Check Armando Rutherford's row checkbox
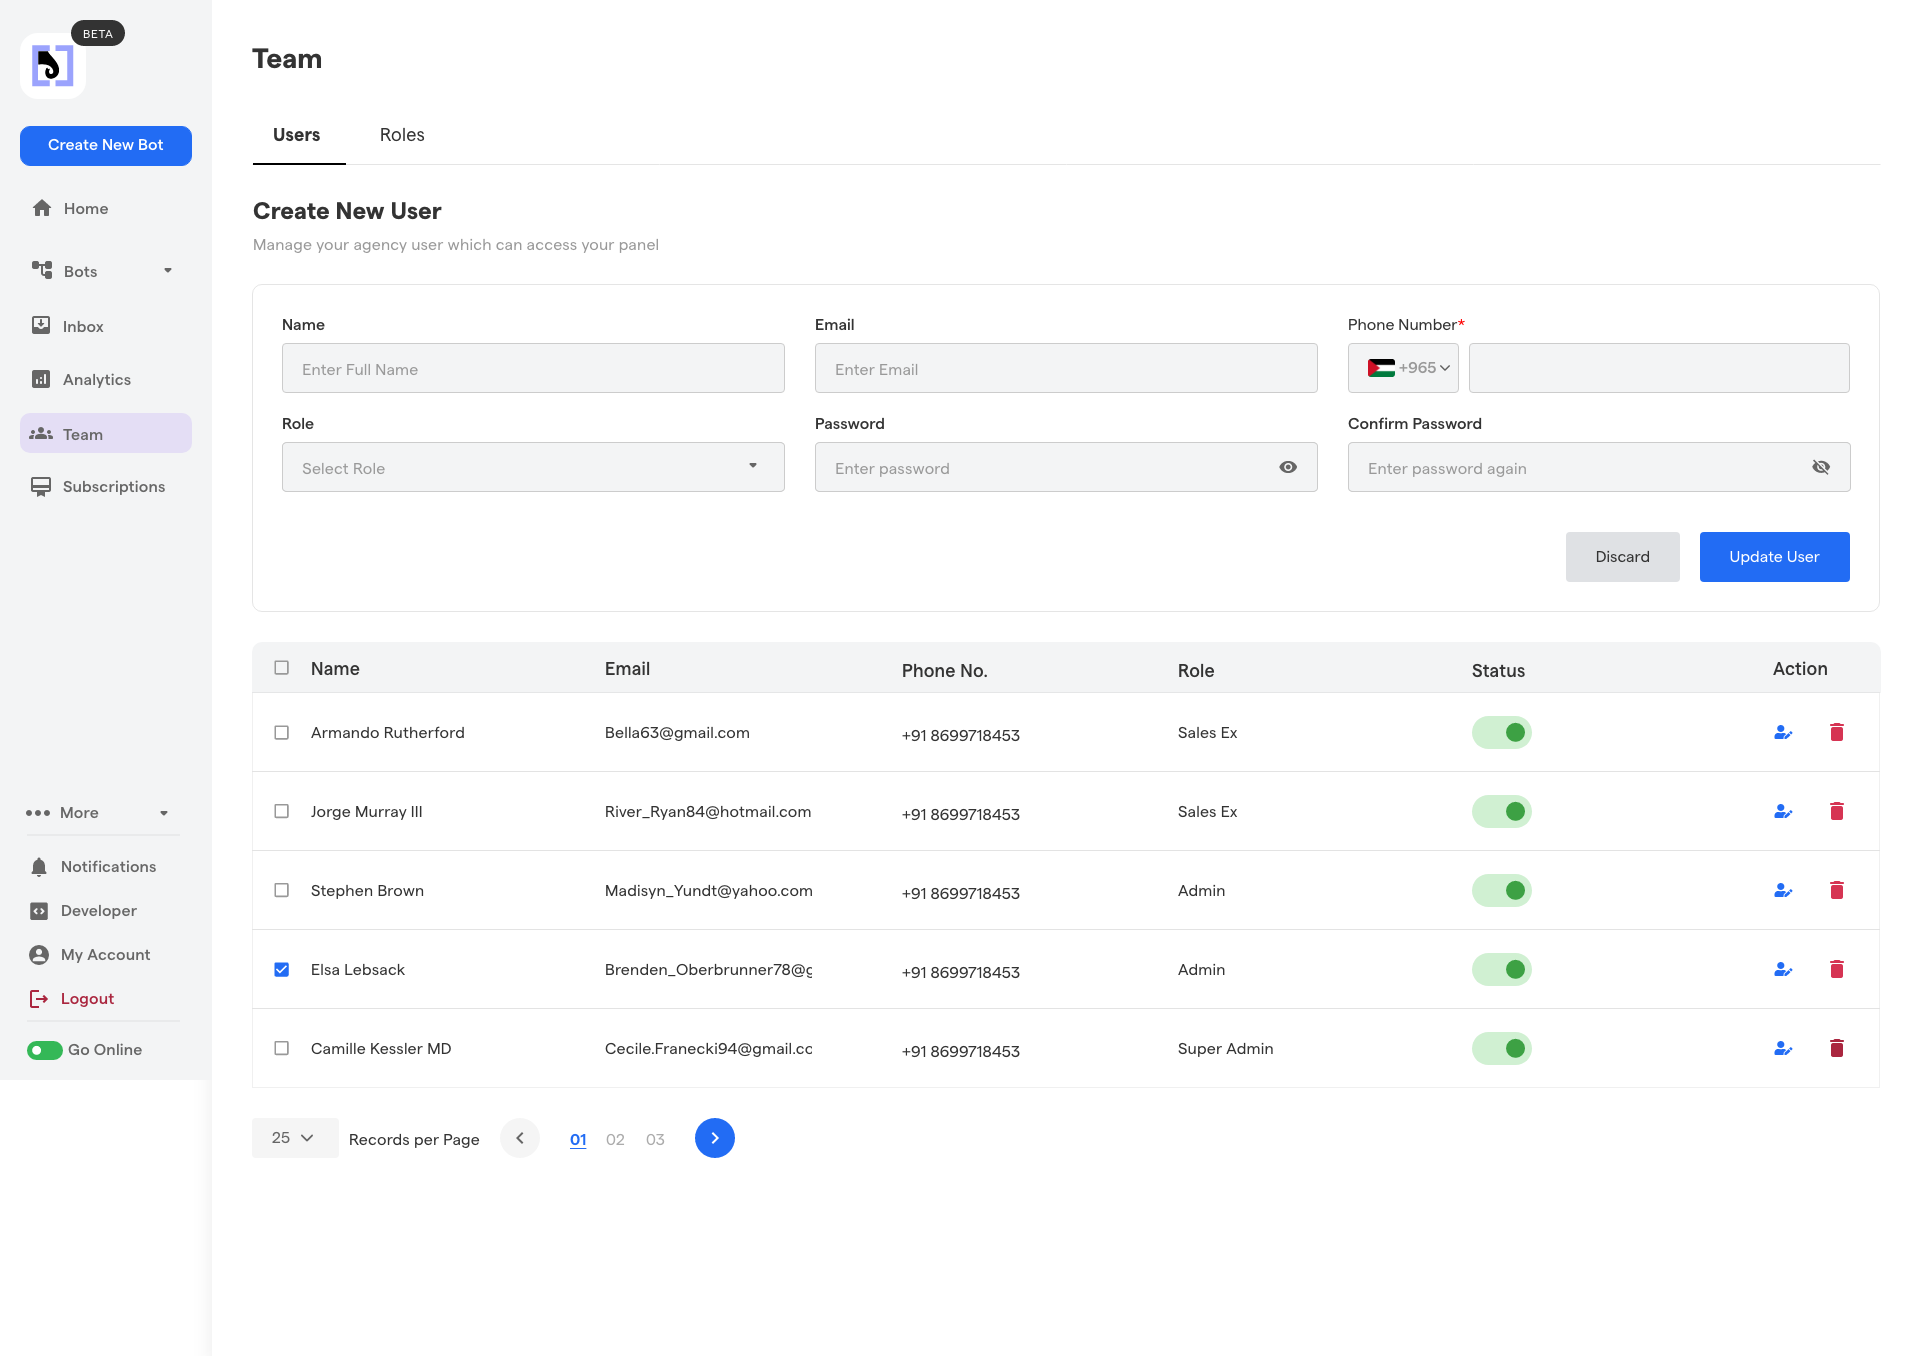Screen dimensions: 1920x1356 pos(282,733)
